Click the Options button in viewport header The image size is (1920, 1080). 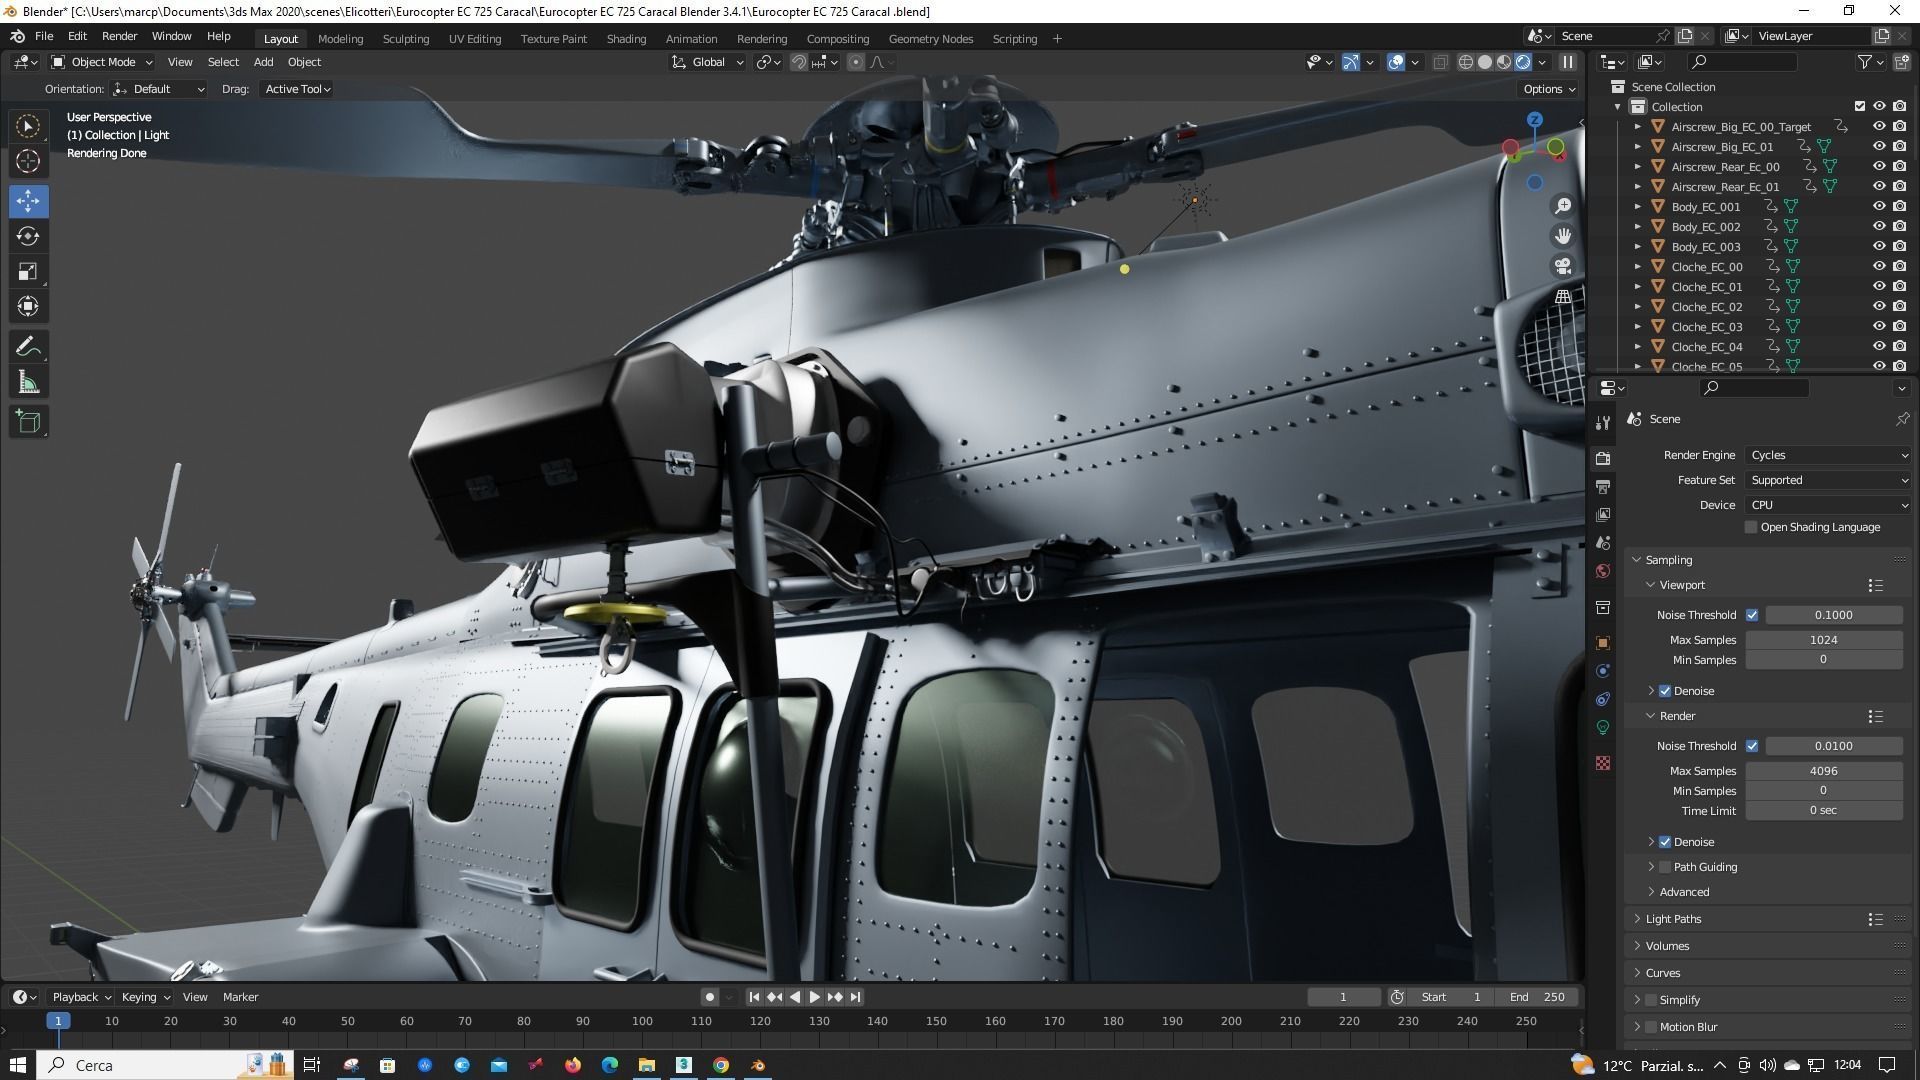[1548, 89]
